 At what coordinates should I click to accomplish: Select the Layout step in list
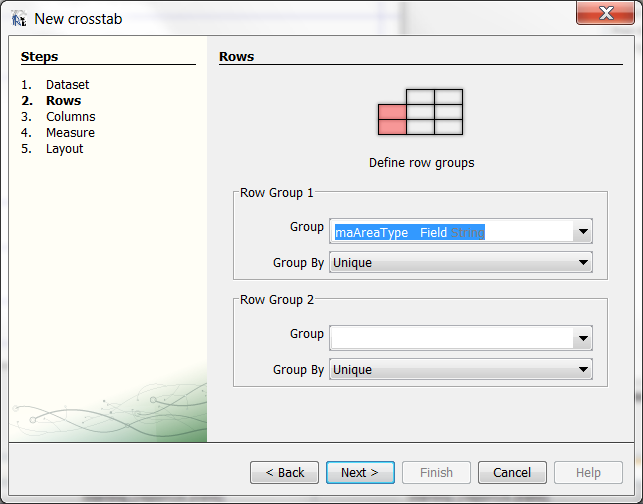64,149
